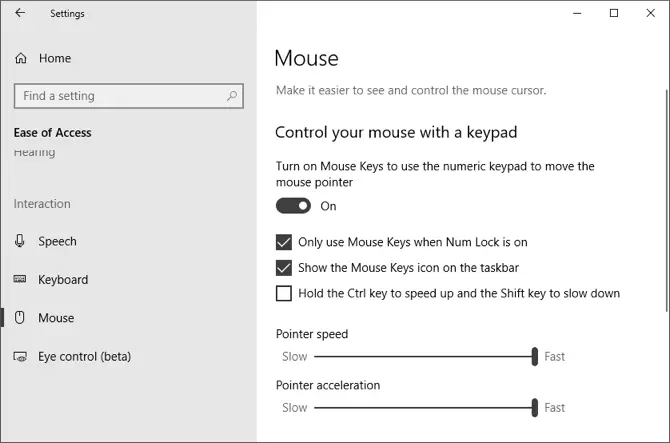The image size is (670, 443).
Task: Select the Speech microphone icon
Action: pos(20,241)
